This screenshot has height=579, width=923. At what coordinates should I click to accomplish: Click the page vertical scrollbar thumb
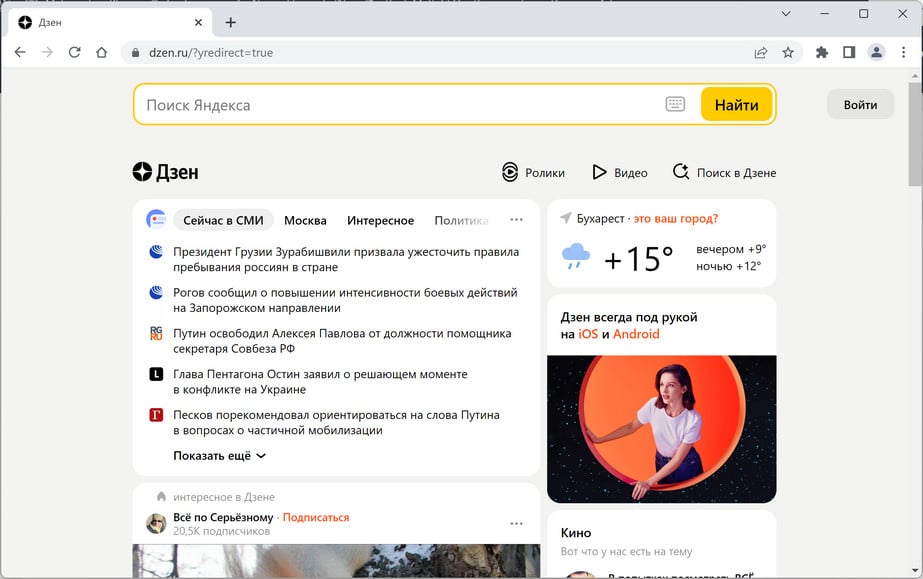[x=915, y=134]
